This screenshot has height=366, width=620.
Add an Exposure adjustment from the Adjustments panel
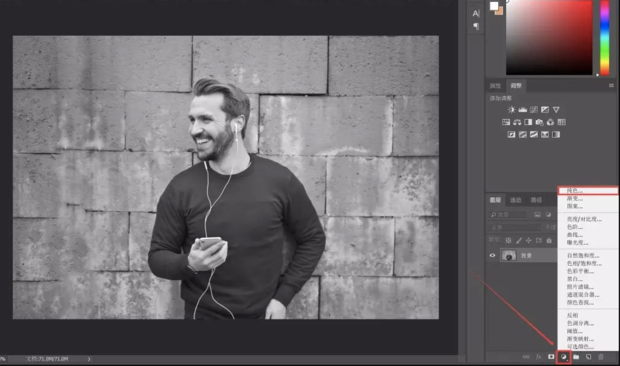pyautogui.click(x=545, y=109)
